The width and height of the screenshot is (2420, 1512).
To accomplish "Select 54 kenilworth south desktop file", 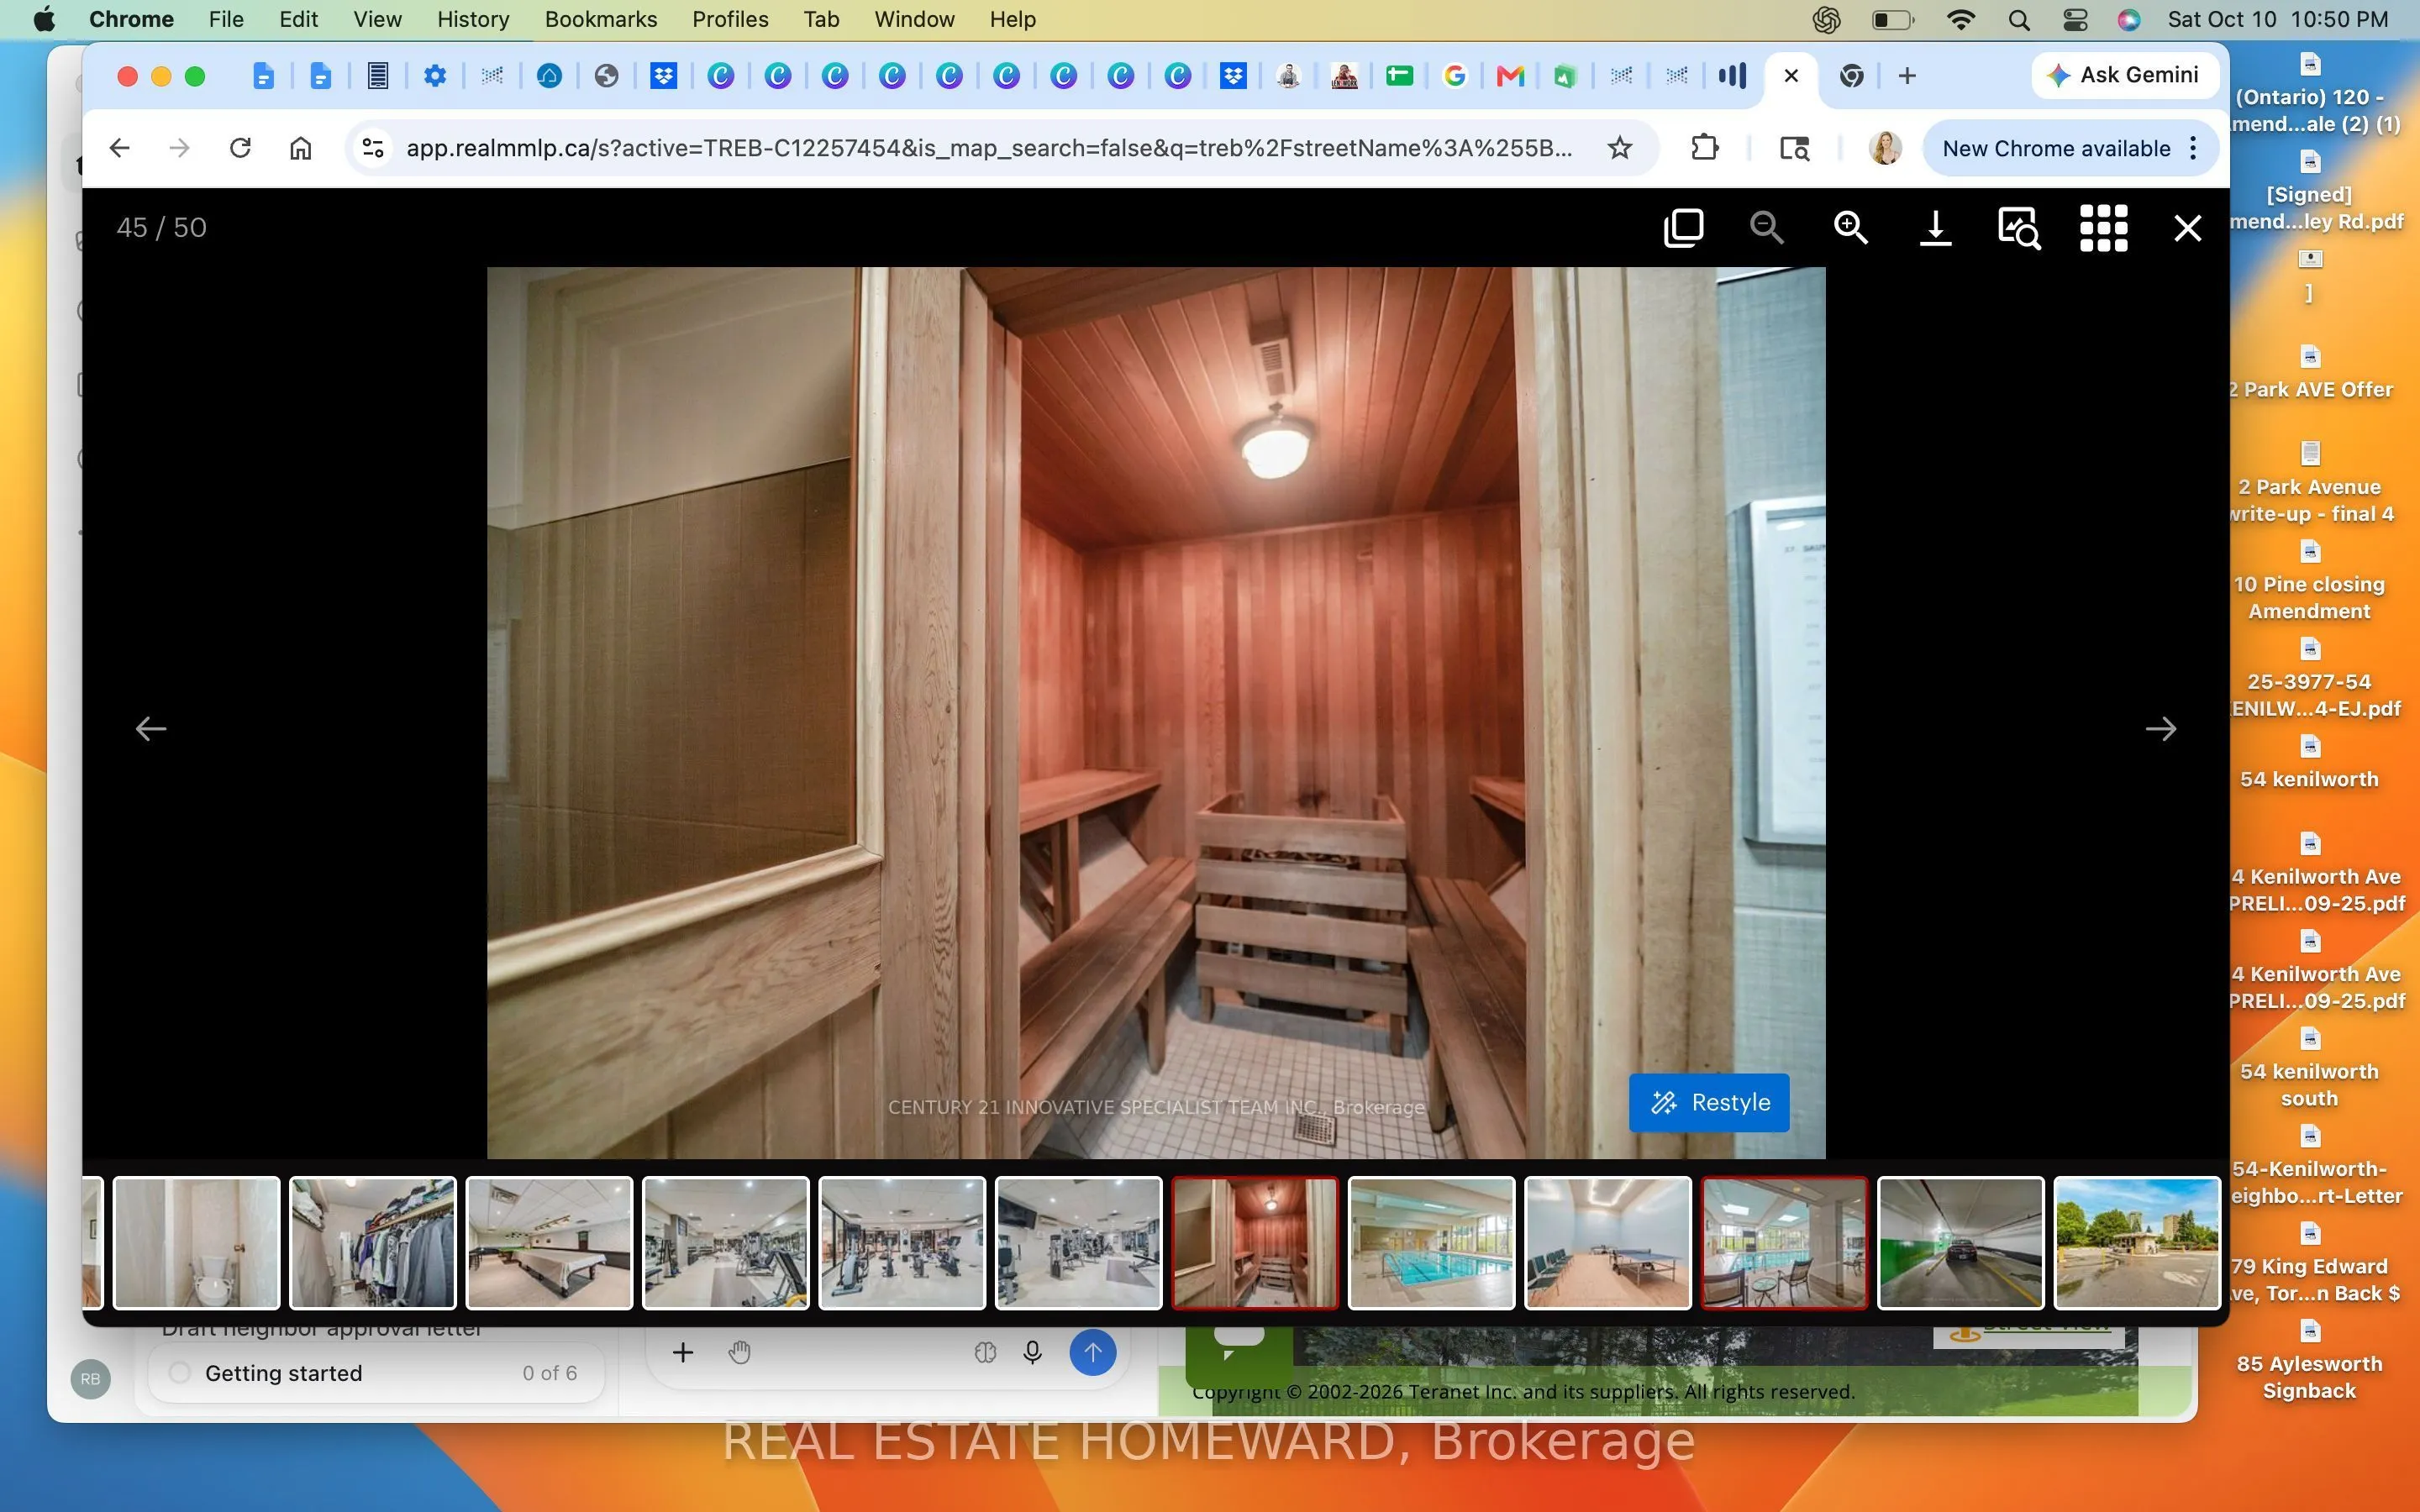I will pos(2308,1069).
